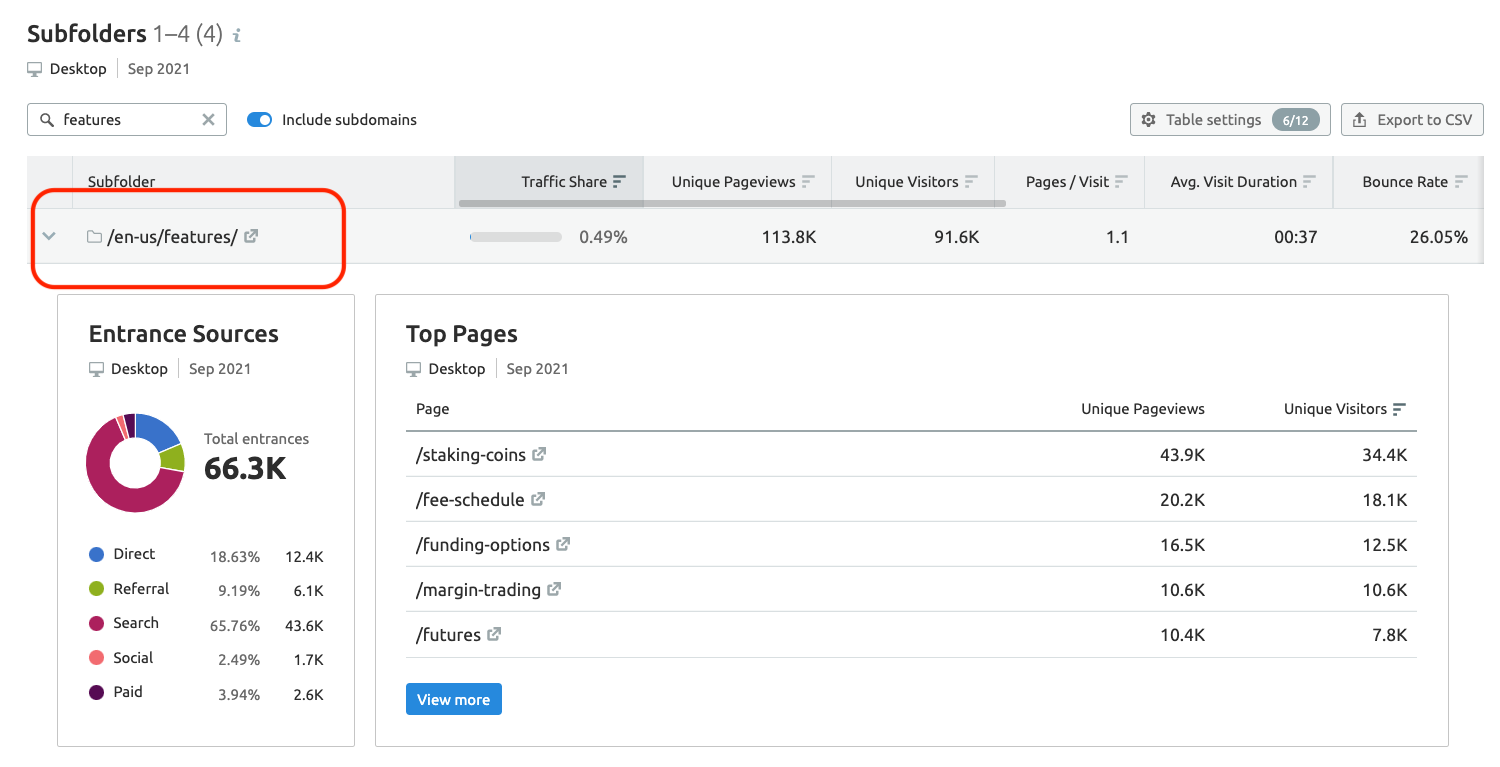The image size is (1500, 767).
Task: Click Unique Pageviews header in Top Pages
Action: [x=1143, y=409]
